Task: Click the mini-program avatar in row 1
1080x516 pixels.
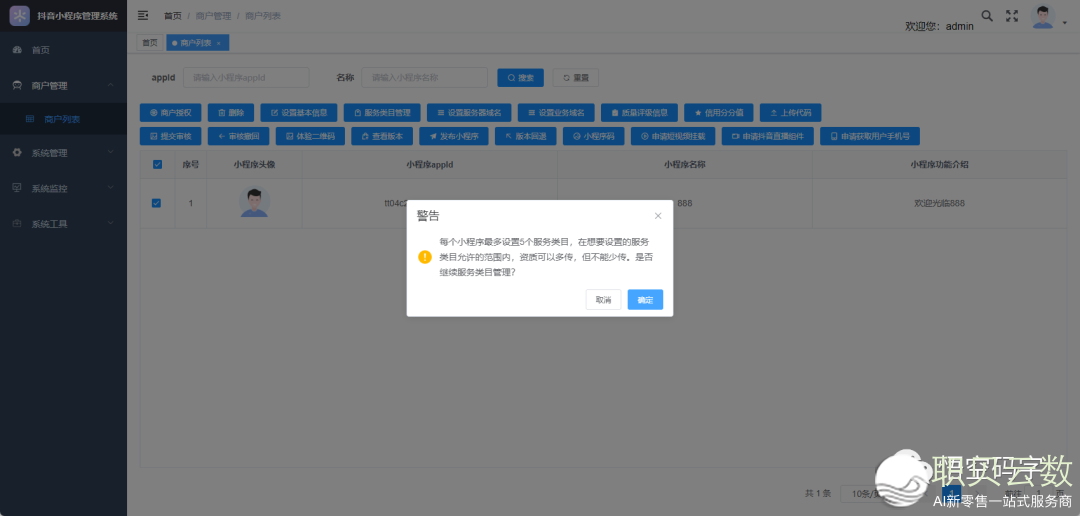Action: pos(254,203)
